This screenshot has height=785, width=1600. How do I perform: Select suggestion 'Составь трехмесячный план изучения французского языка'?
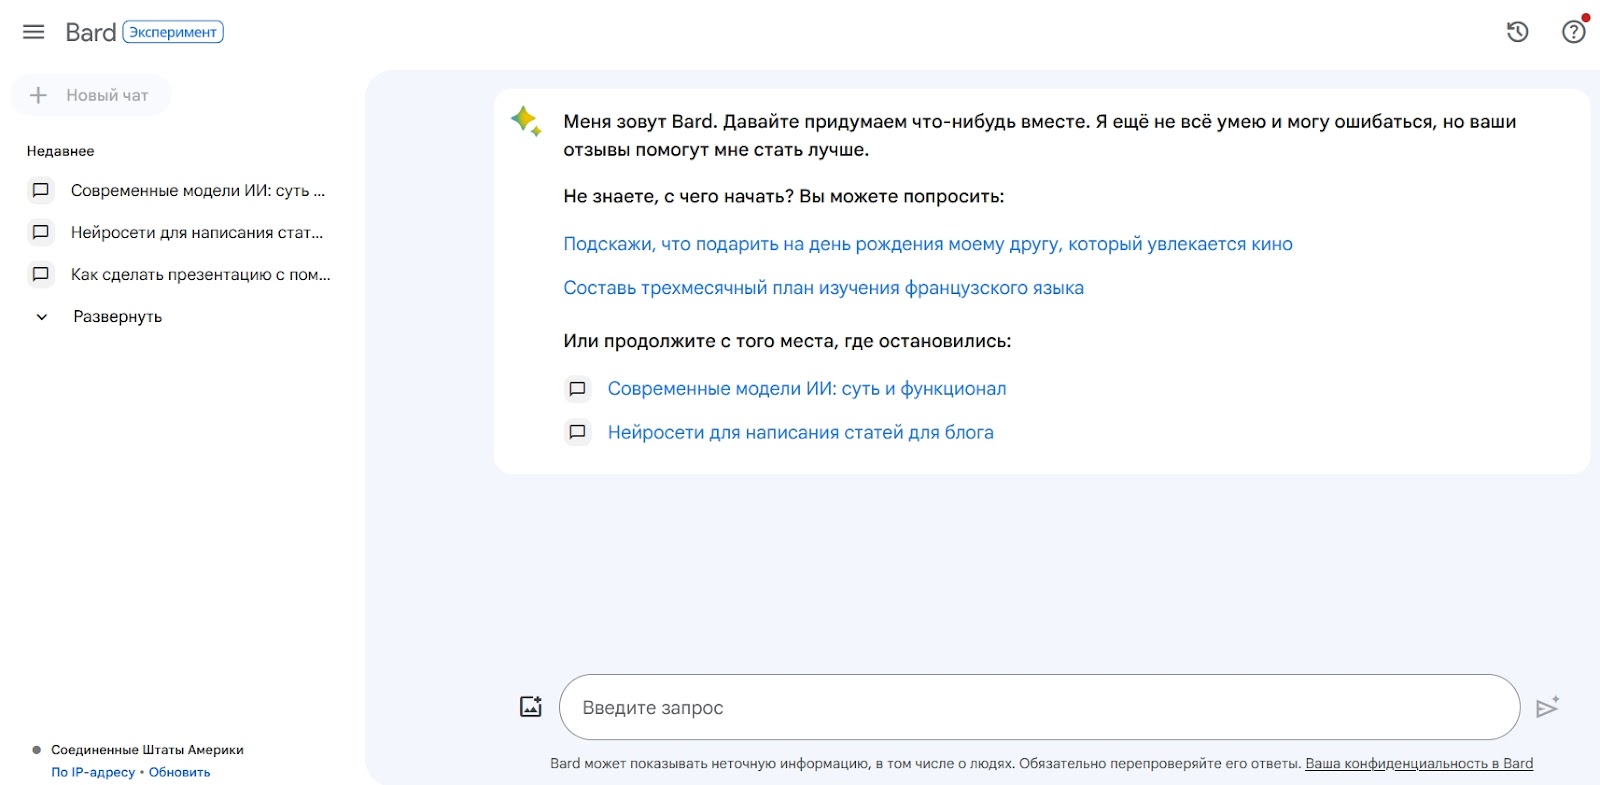coord(824,288)
